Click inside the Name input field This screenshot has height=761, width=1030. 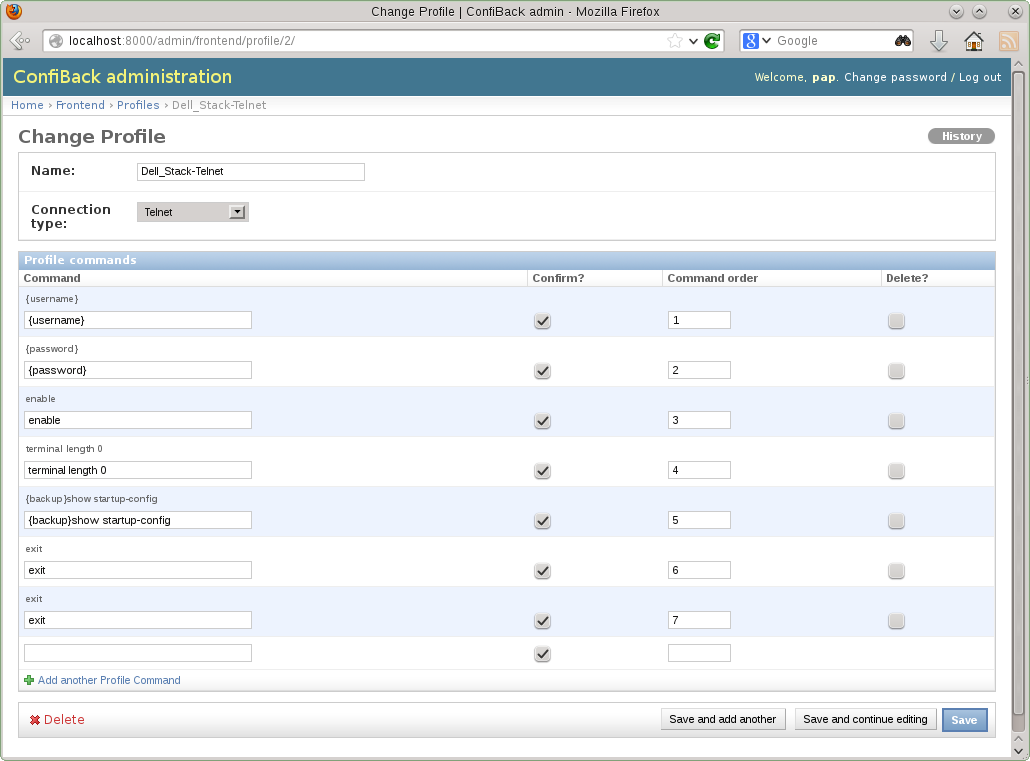click(250, 171)
